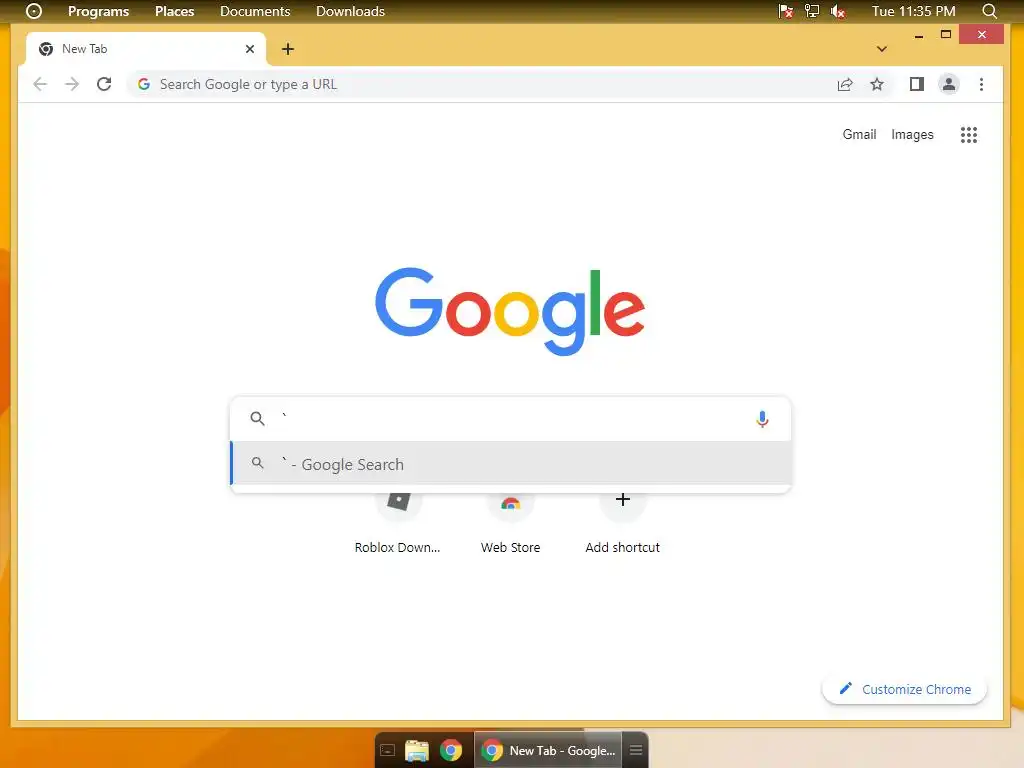
Task: Switch to New Tab - Google taskbar window
Action: (x=548, y=750)
